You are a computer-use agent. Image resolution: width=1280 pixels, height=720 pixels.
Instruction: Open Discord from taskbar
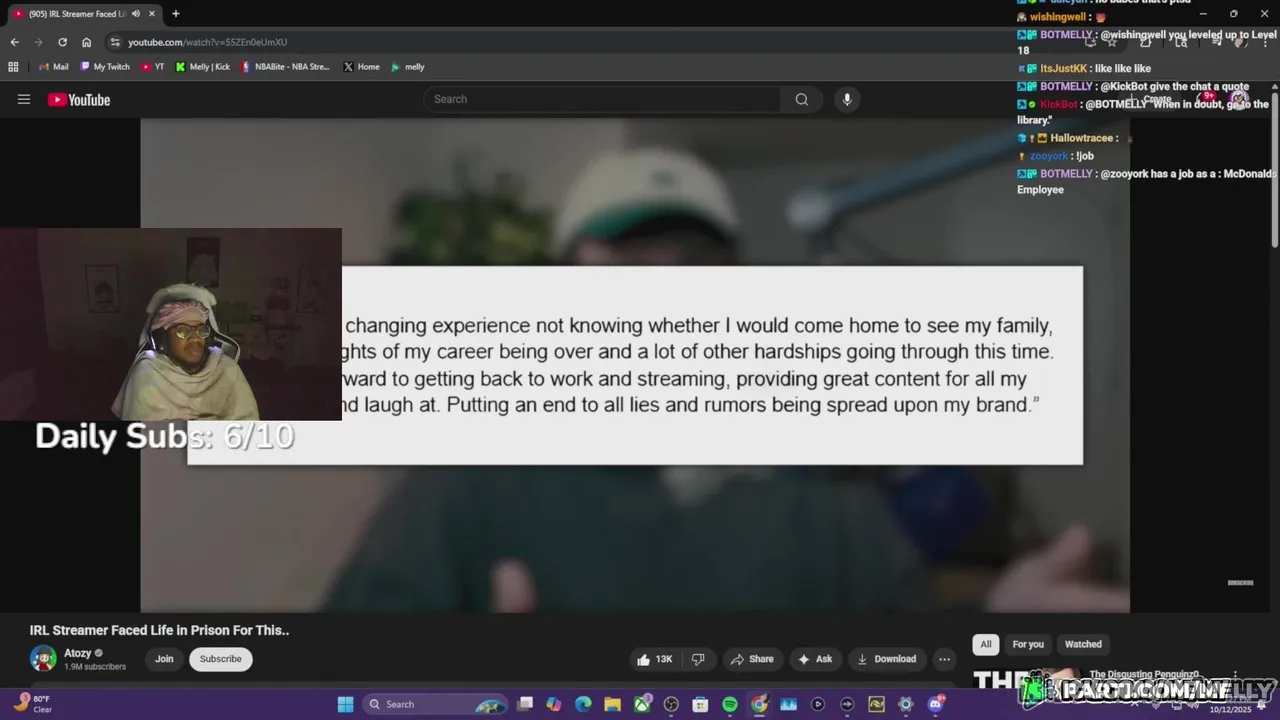coord(935,704)
